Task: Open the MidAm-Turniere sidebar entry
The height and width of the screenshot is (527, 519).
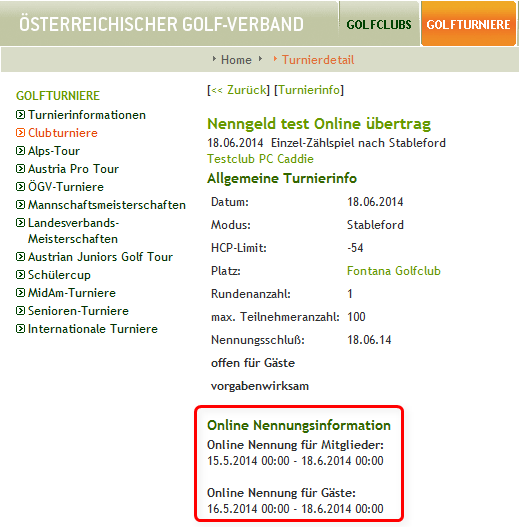Action: [x=72, y=293]
